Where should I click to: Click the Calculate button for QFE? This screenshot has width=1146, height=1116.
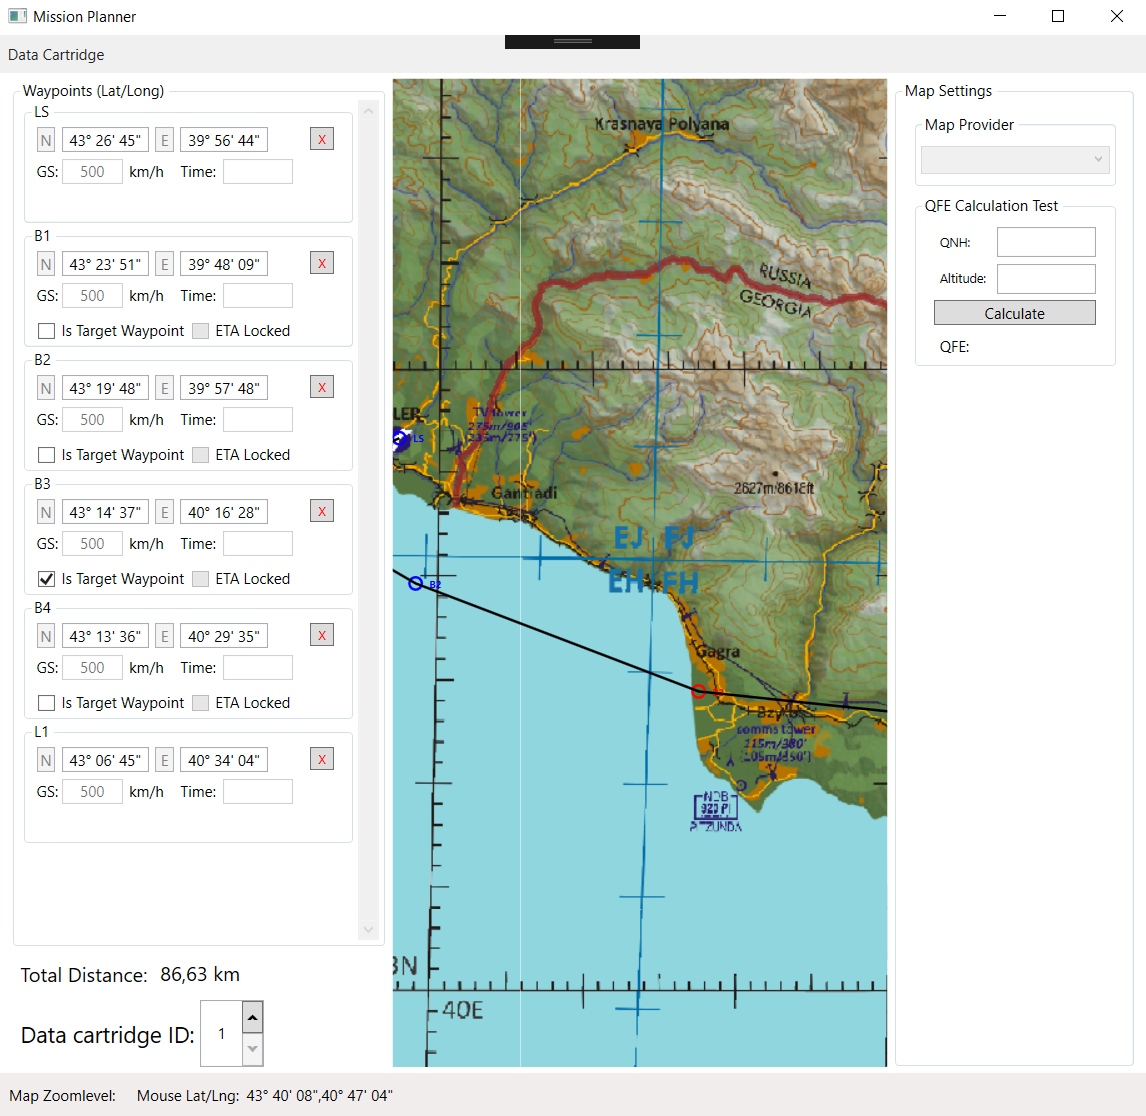tap(1014, 313)
